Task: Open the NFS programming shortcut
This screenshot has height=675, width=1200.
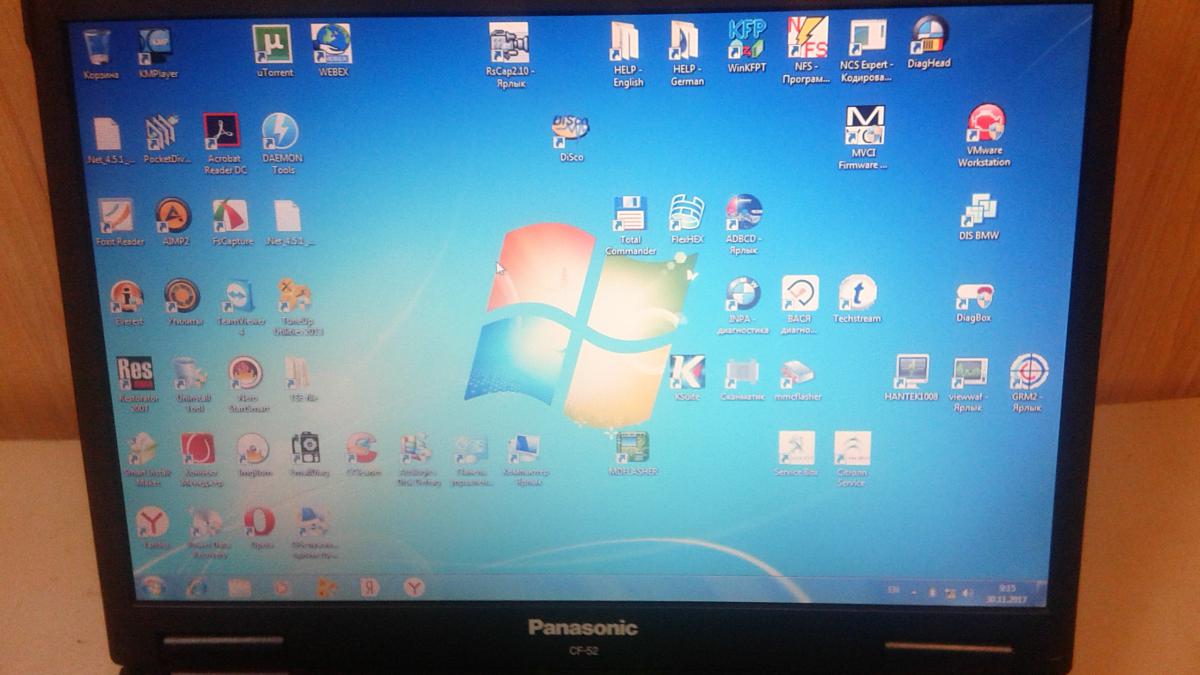Action: [x=806, y=40]
